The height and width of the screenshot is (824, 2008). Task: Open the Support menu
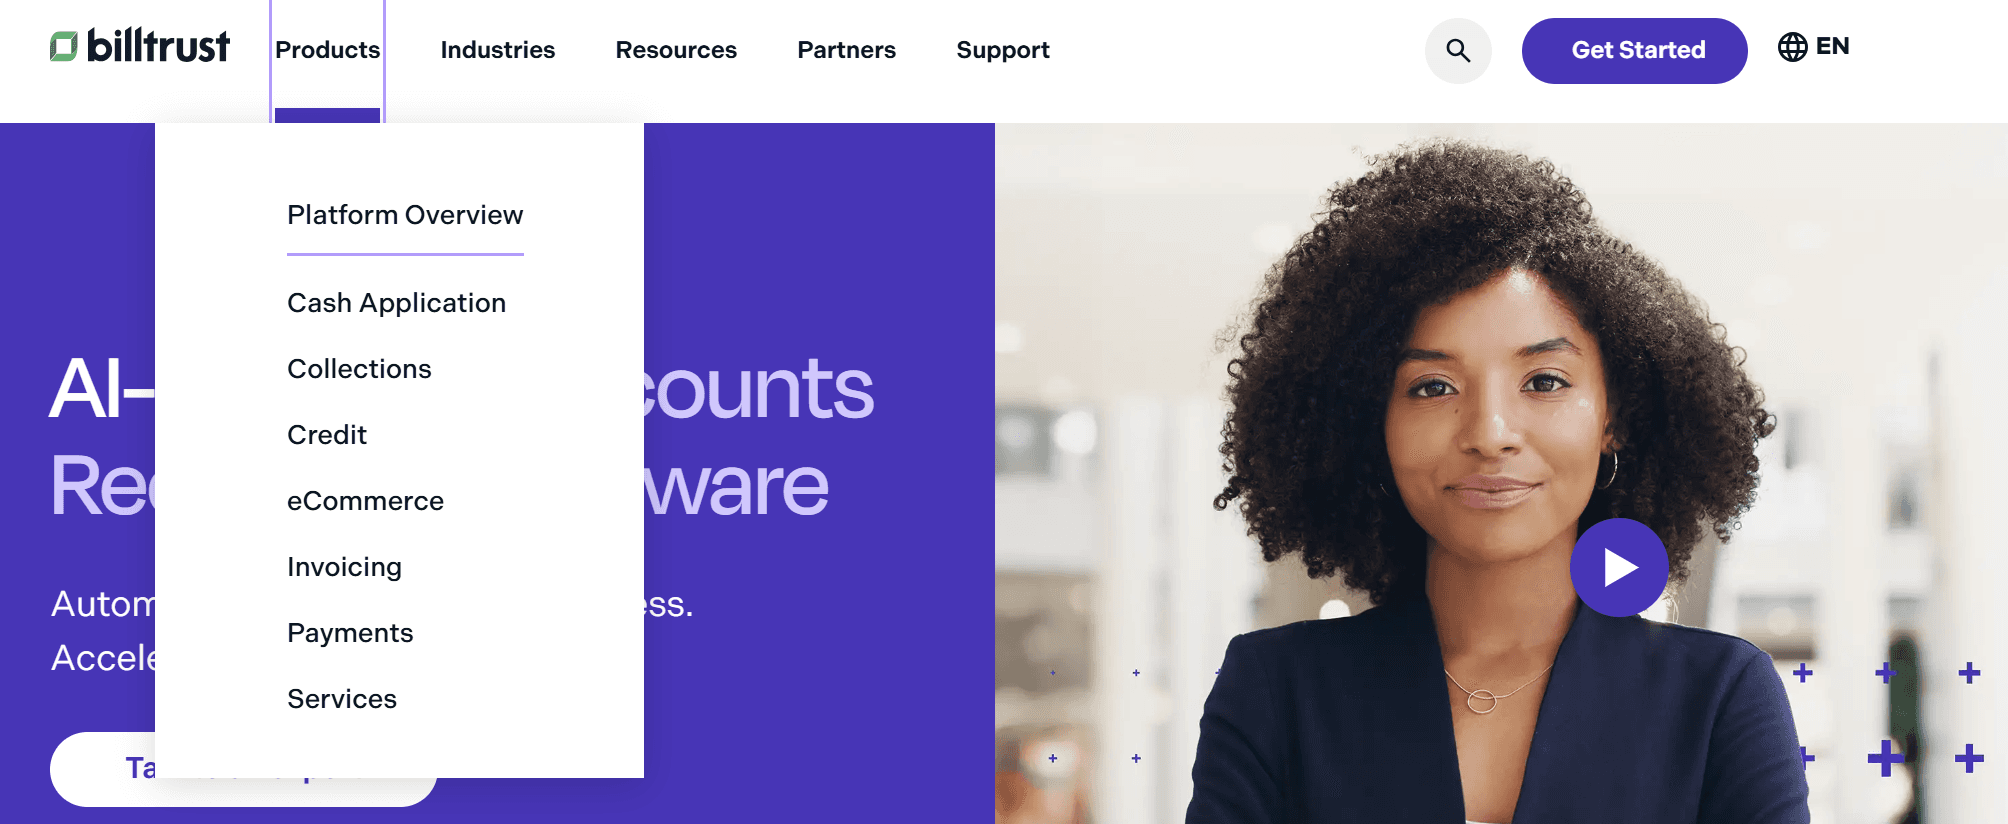coord(1003,50)
